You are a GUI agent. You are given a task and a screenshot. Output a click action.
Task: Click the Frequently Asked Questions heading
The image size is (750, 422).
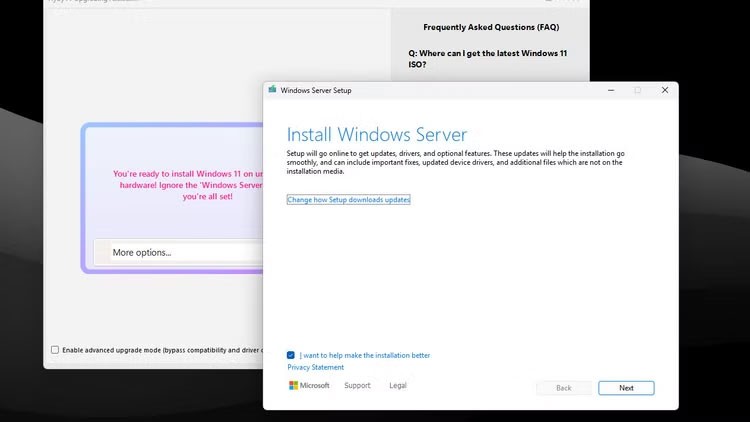click(x=491, y=27)
